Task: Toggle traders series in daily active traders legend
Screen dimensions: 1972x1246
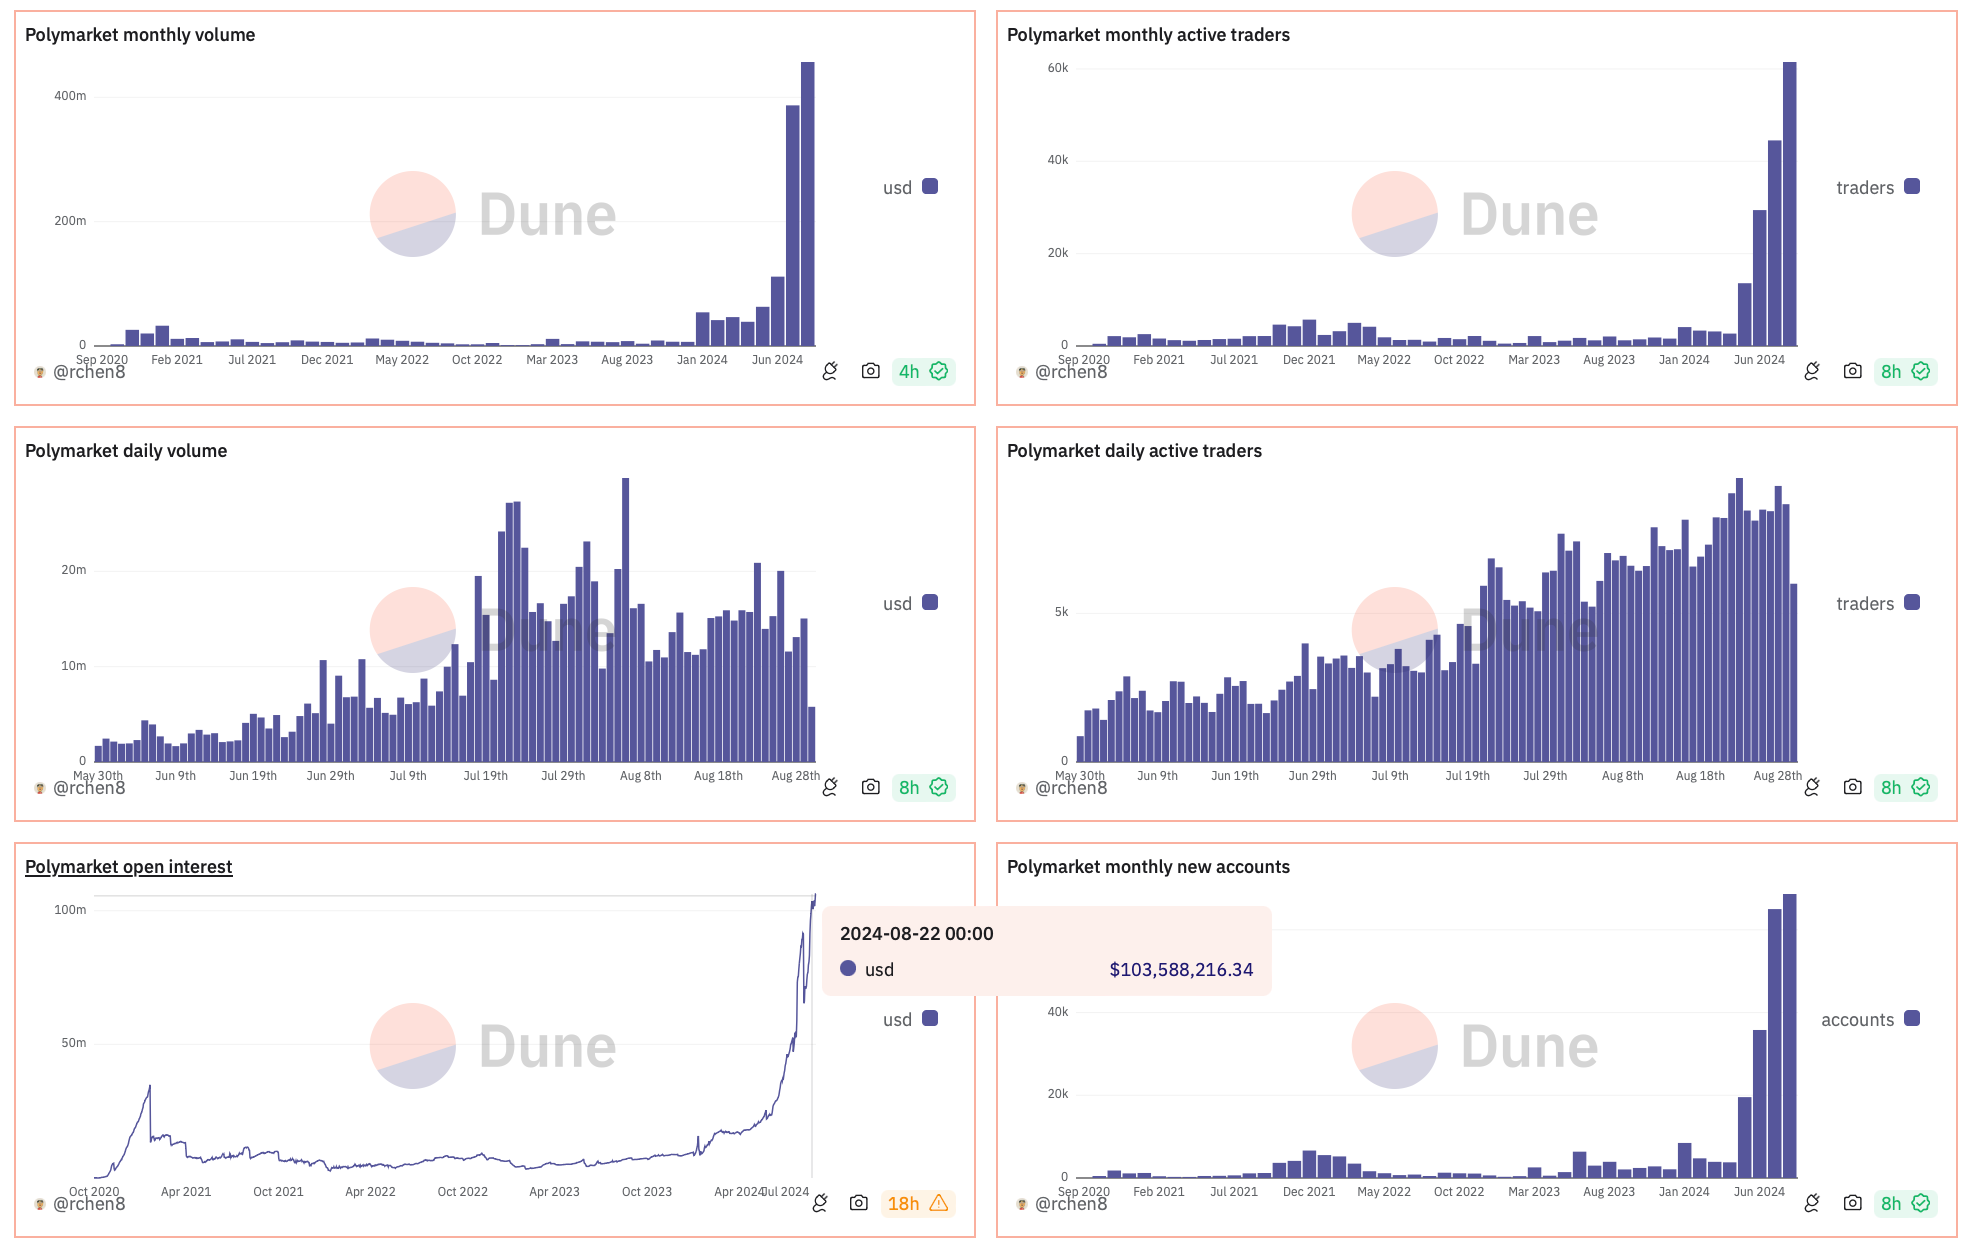Action: (x=1865, y=603)
